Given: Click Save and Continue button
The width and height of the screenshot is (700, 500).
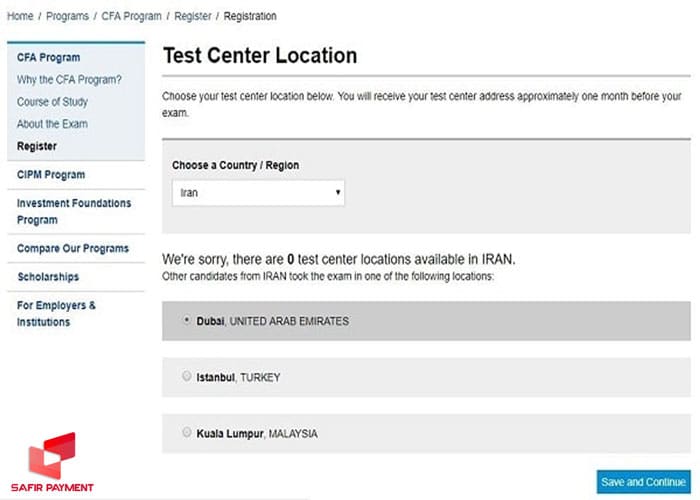Looking at the screenshot, I should click(643, 482).
